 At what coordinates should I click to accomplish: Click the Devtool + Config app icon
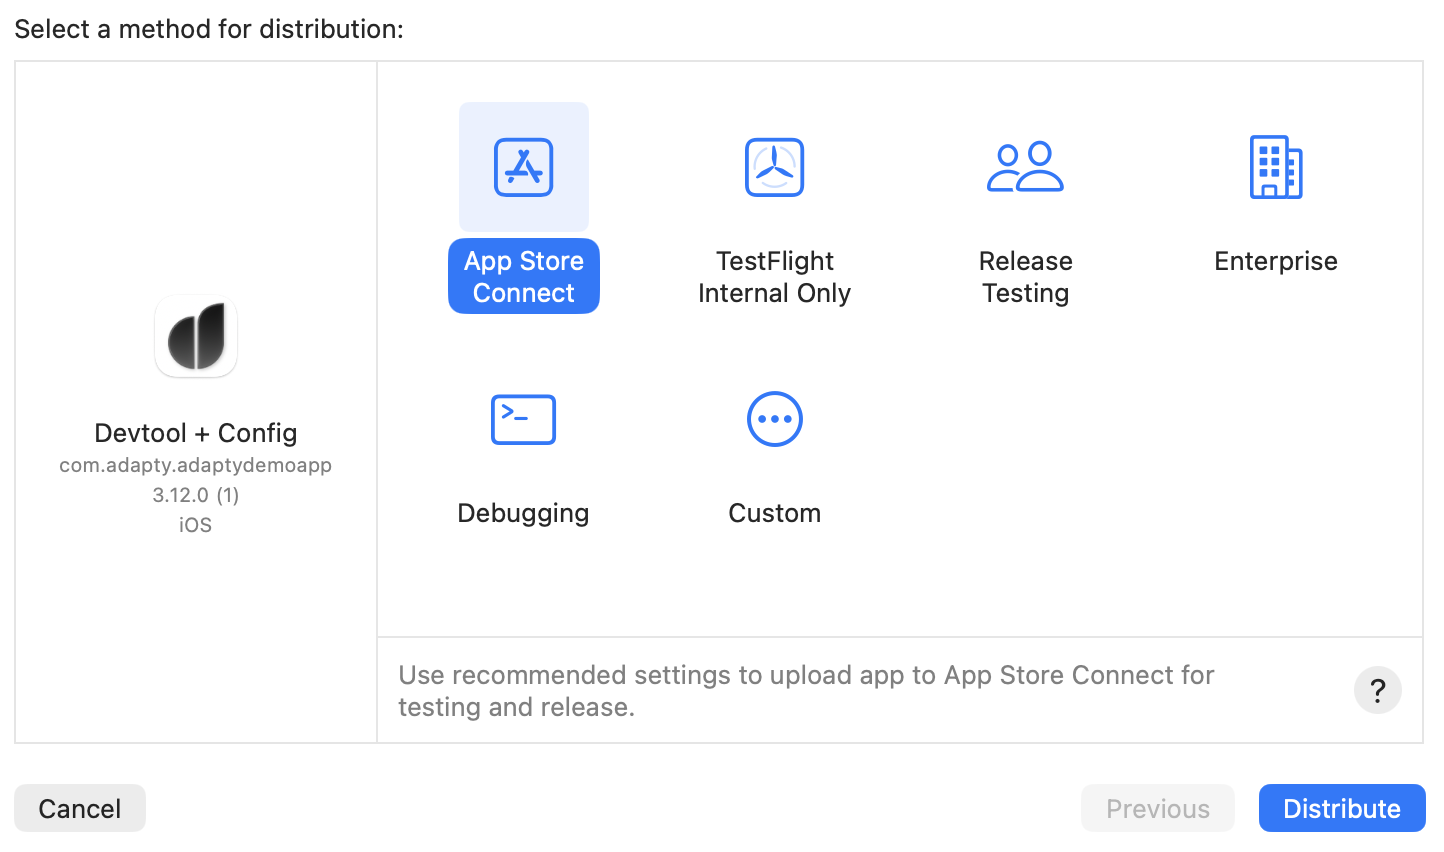point(196,336)
